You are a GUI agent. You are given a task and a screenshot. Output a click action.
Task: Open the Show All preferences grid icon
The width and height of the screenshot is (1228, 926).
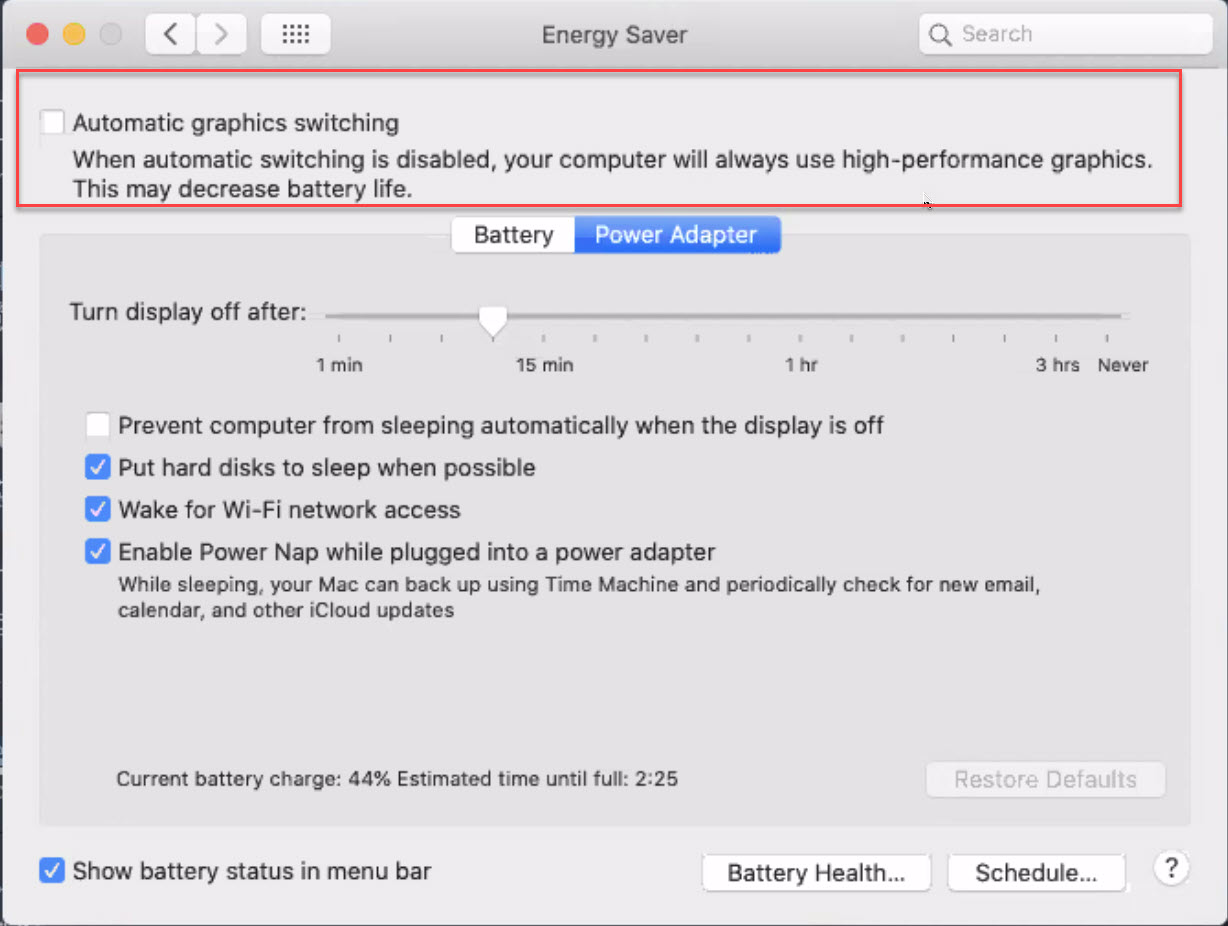coord(295,33)
